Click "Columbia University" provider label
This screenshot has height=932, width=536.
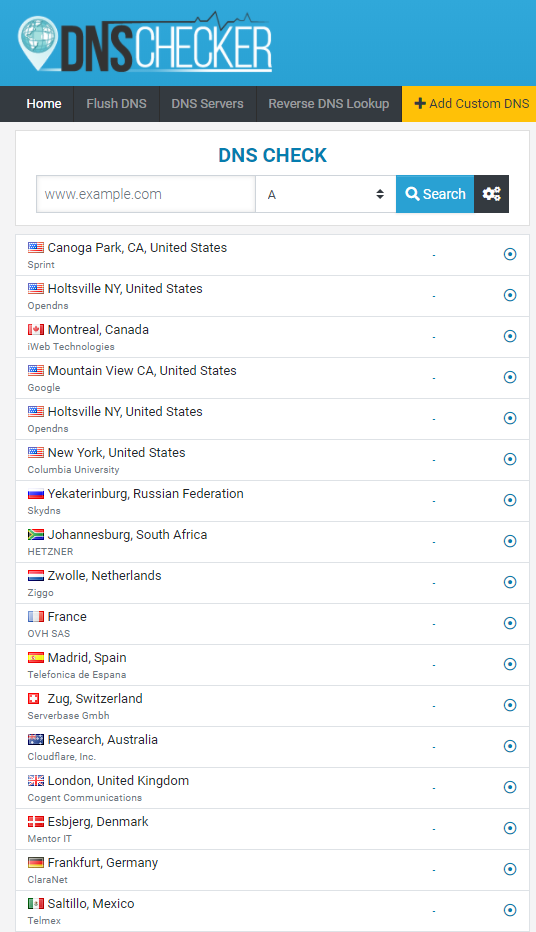(73, 470)
